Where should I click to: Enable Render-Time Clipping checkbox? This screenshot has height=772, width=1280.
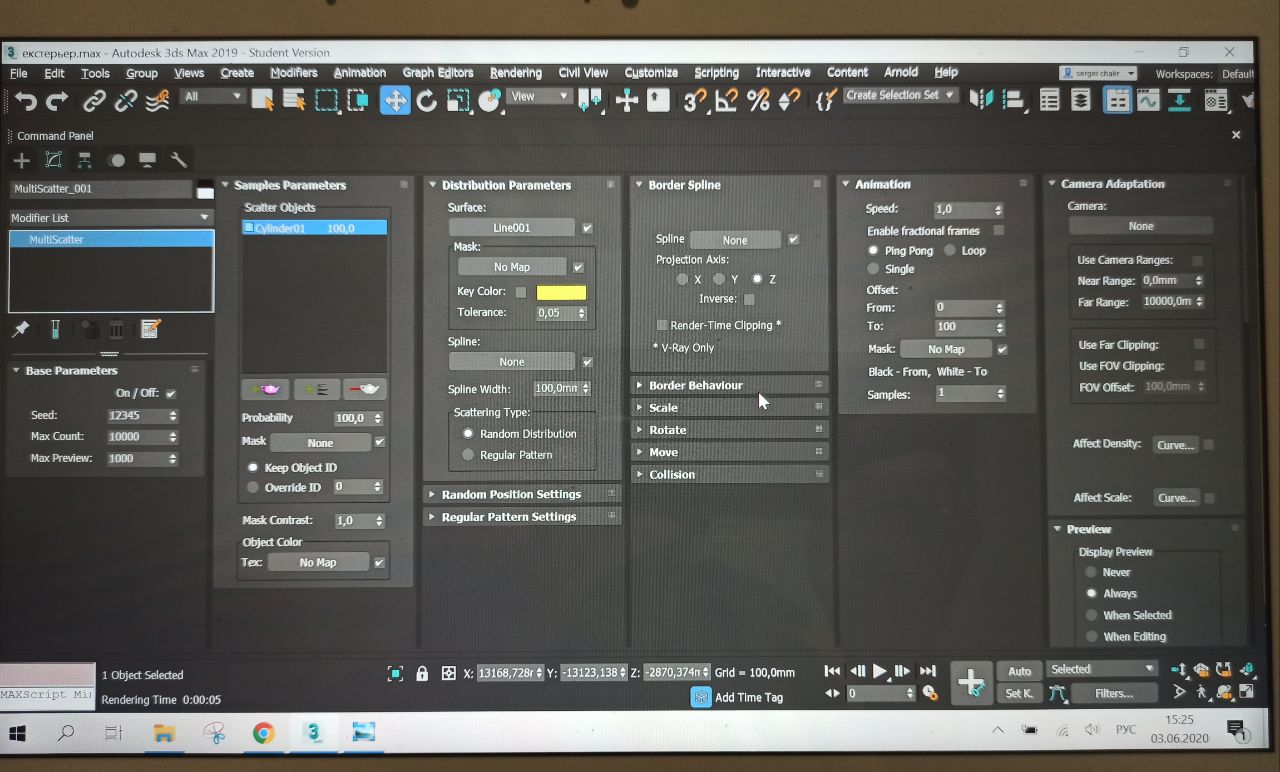pyautogui.click(x=662, y=325)
